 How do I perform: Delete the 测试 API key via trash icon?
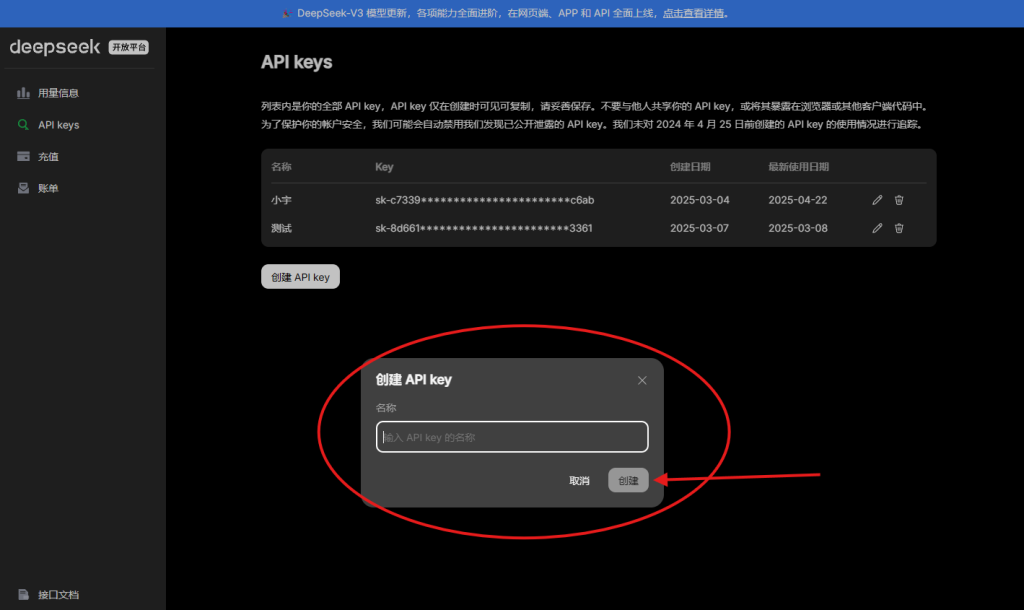click(899, 228)
